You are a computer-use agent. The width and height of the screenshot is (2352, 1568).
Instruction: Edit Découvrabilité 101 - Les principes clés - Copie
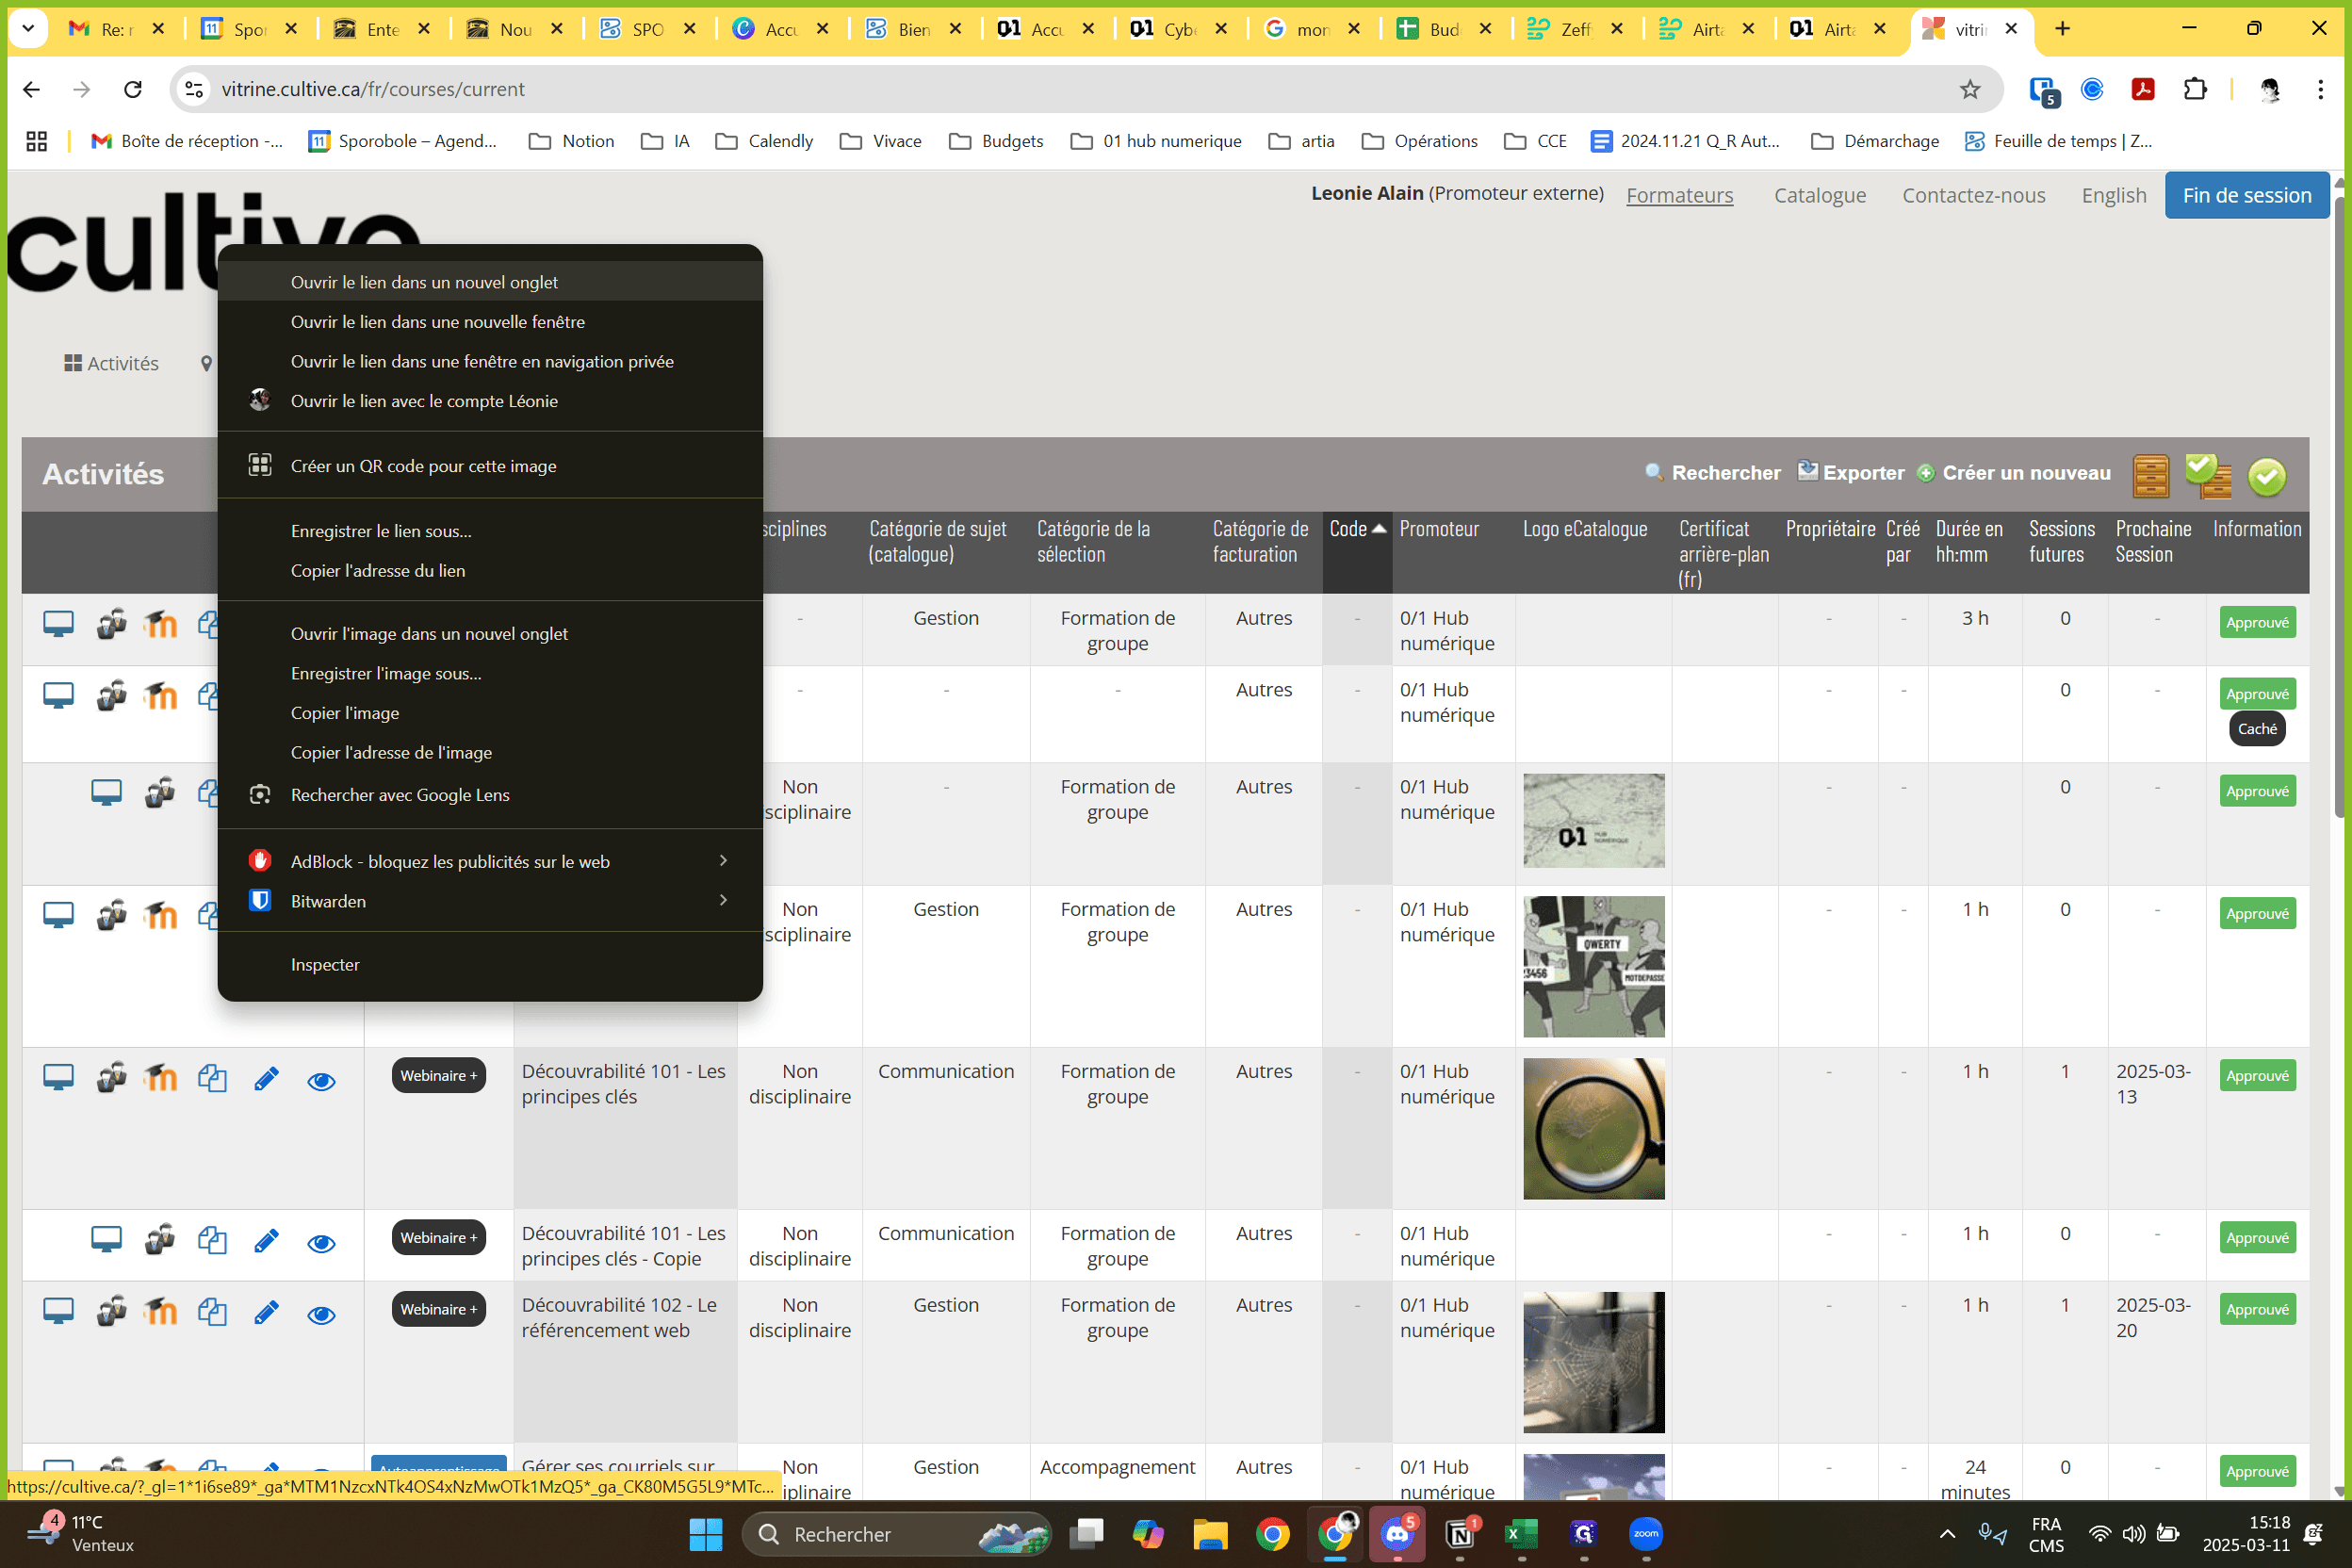[x=266, y=1240]
